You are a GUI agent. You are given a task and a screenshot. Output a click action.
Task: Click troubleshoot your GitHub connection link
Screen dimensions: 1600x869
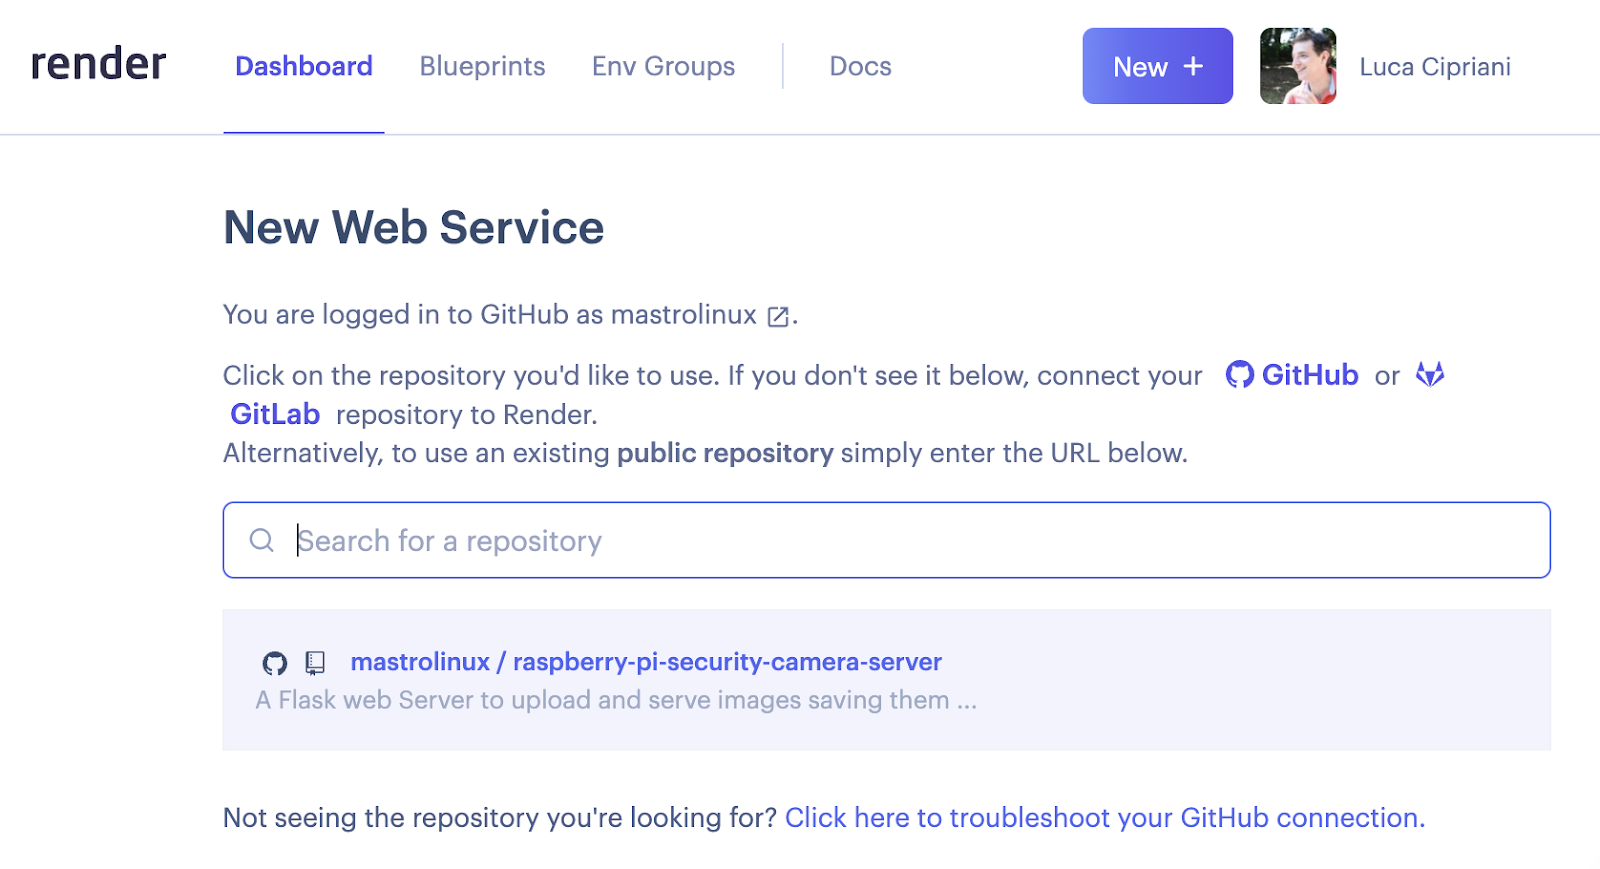click(x=1104, y=818)
